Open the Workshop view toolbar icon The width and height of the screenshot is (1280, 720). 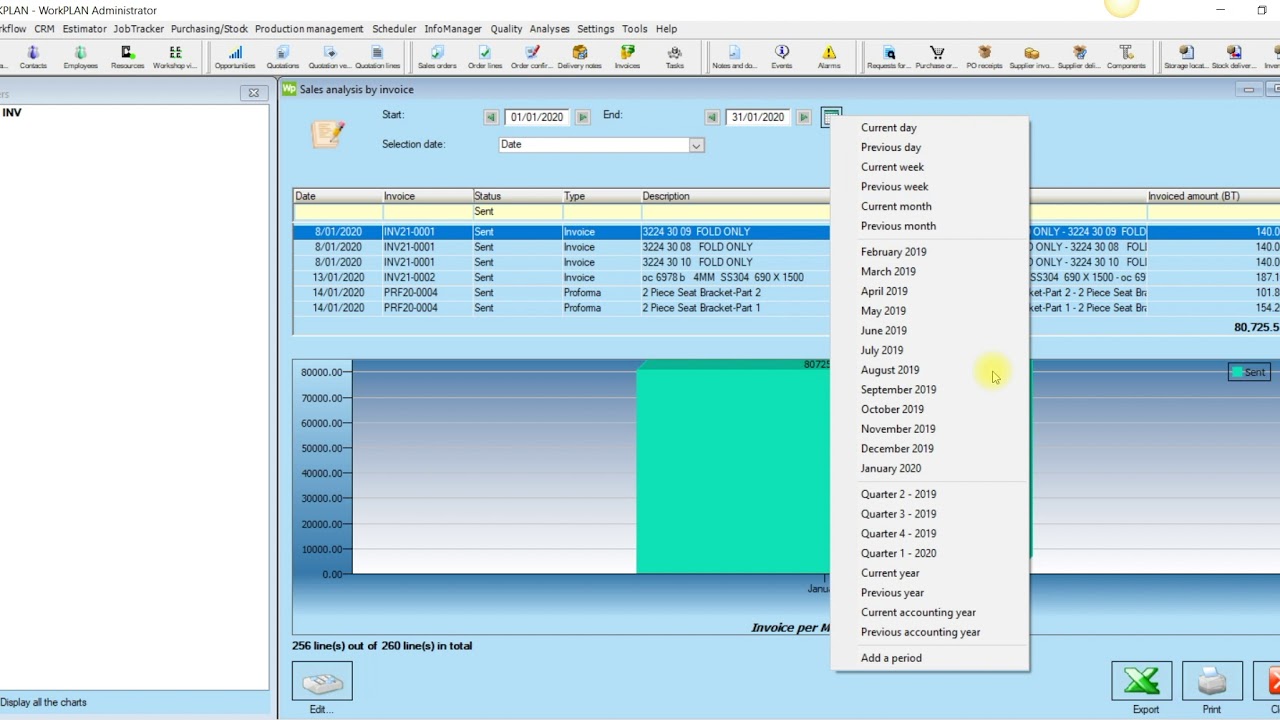pos(175,57)
